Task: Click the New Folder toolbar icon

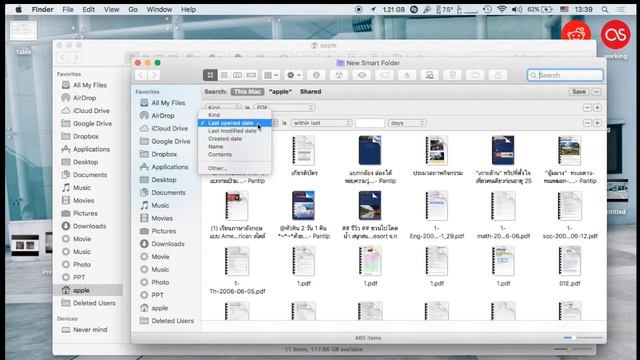Action: pos(475,75)
